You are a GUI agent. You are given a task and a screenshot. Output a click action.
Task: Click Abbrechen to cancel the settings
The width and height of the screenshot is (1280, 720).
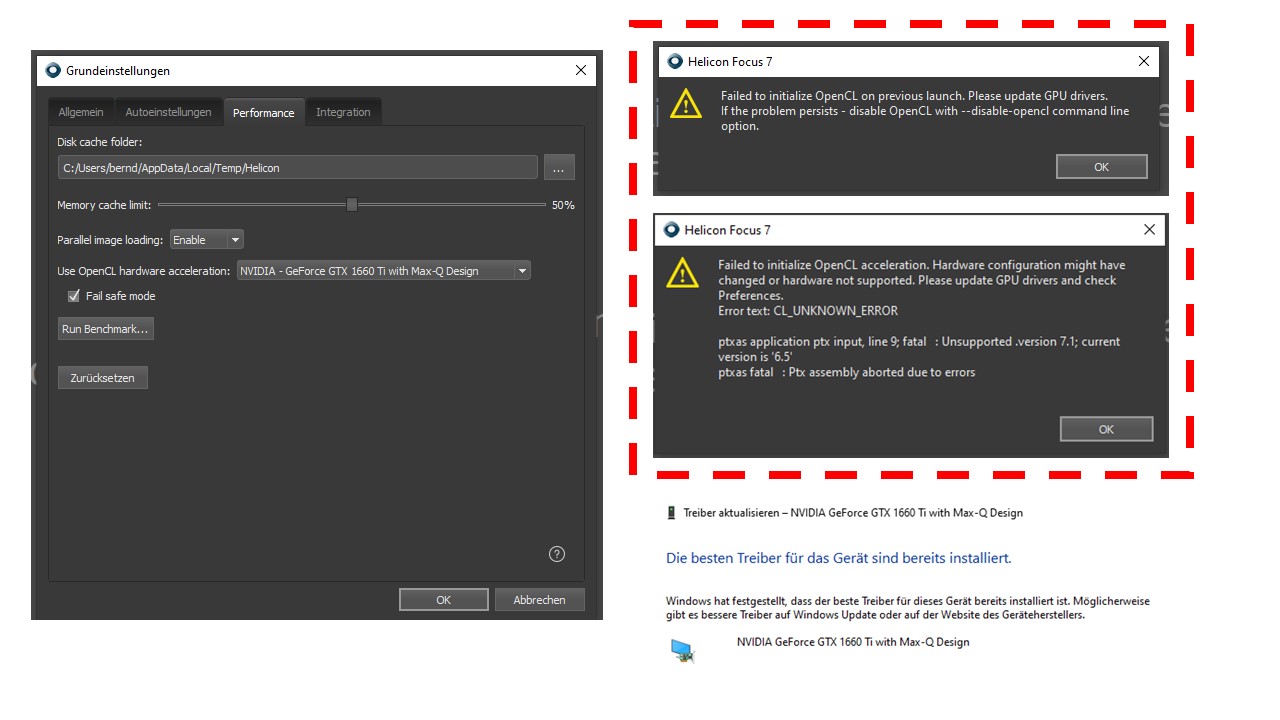(x=540, y=600)
